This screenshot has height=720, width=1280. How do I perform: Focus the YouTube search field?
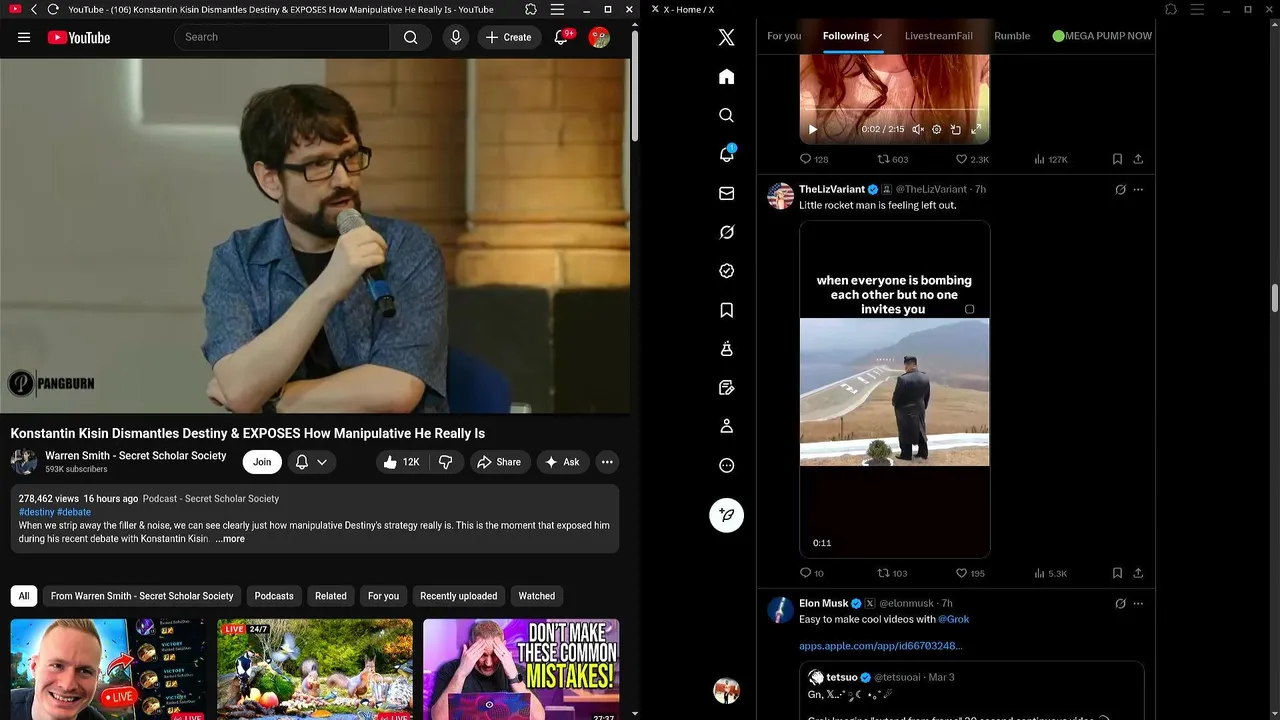coord(282,37)
